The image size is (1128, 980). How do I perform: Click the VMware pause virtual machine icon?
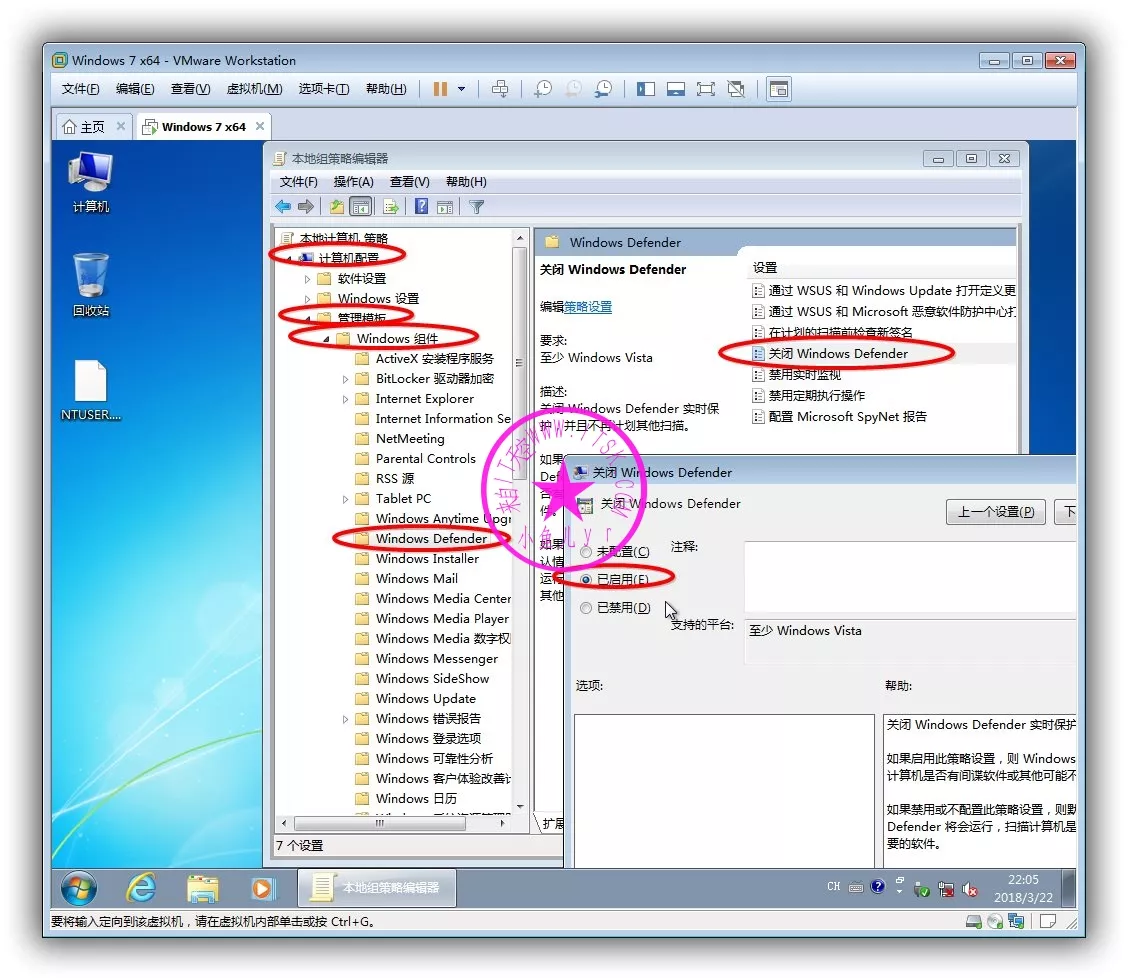440,89
